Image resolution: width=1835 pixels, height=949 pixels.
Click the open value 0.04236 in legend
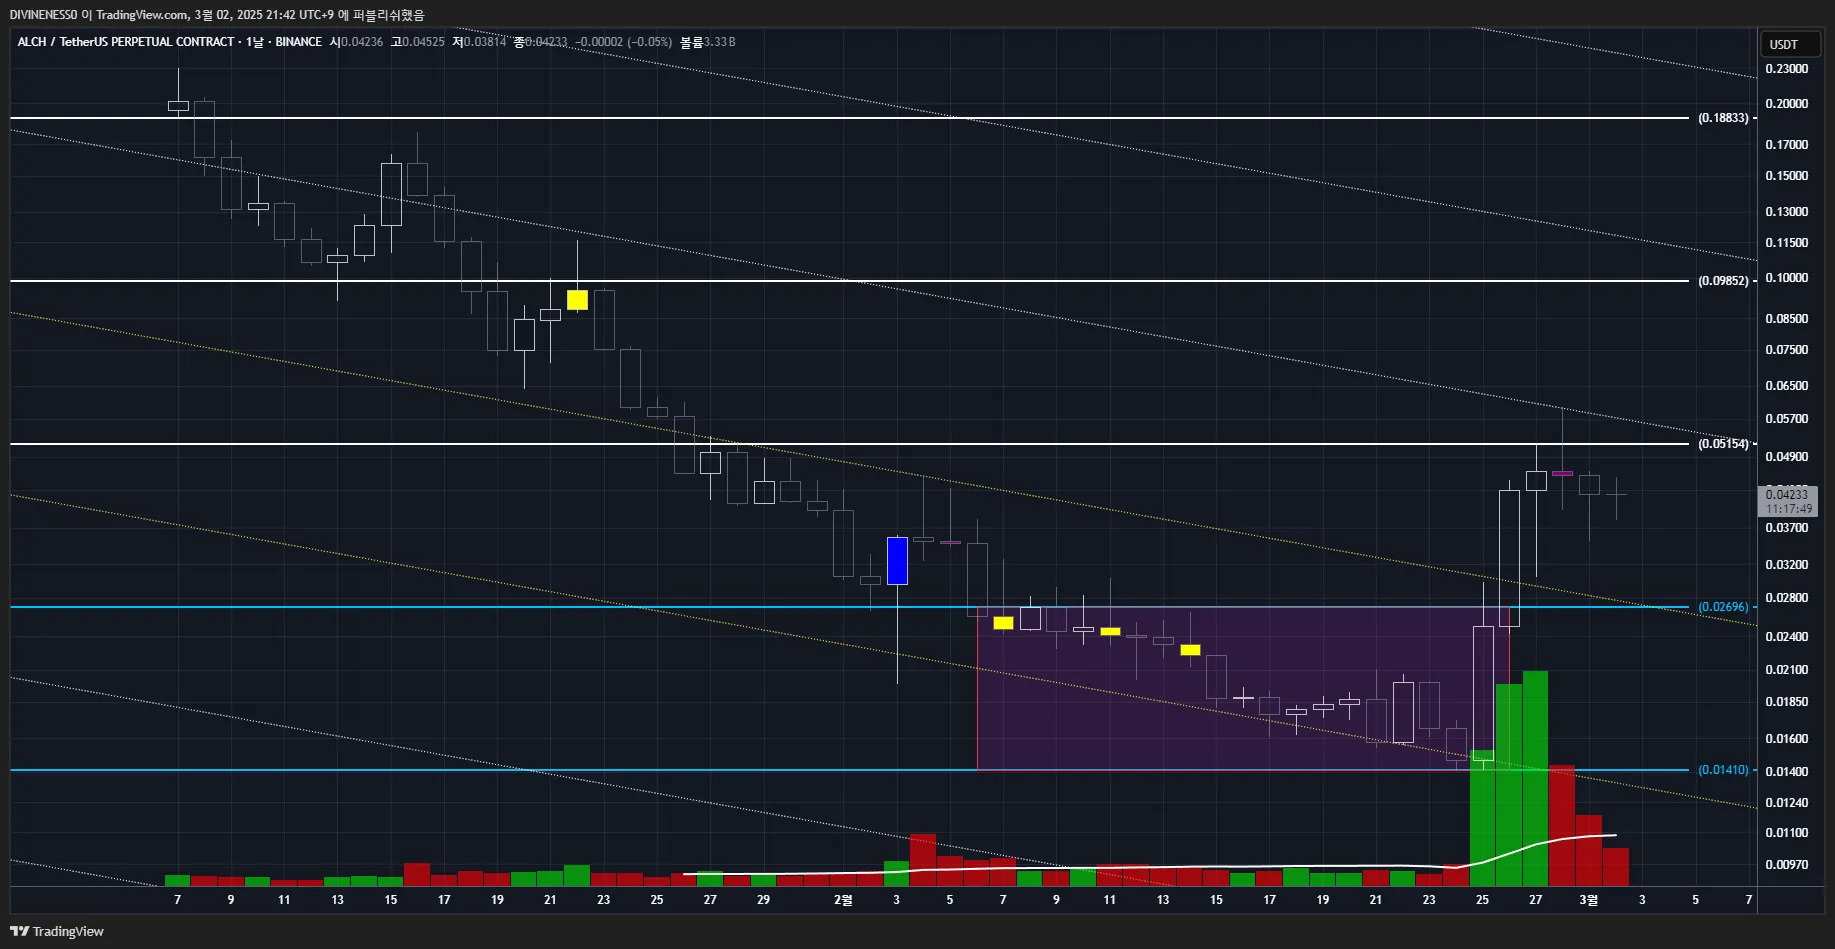click(362, 42)
